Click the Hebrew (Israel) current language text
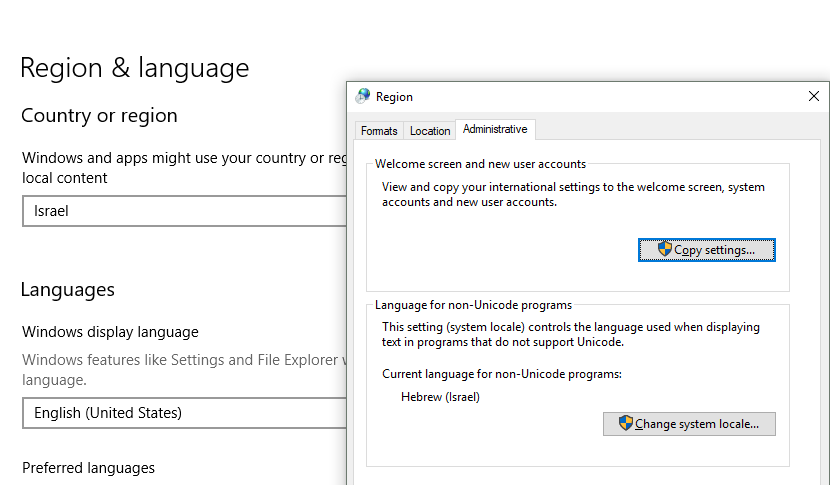 click(440, 397)
